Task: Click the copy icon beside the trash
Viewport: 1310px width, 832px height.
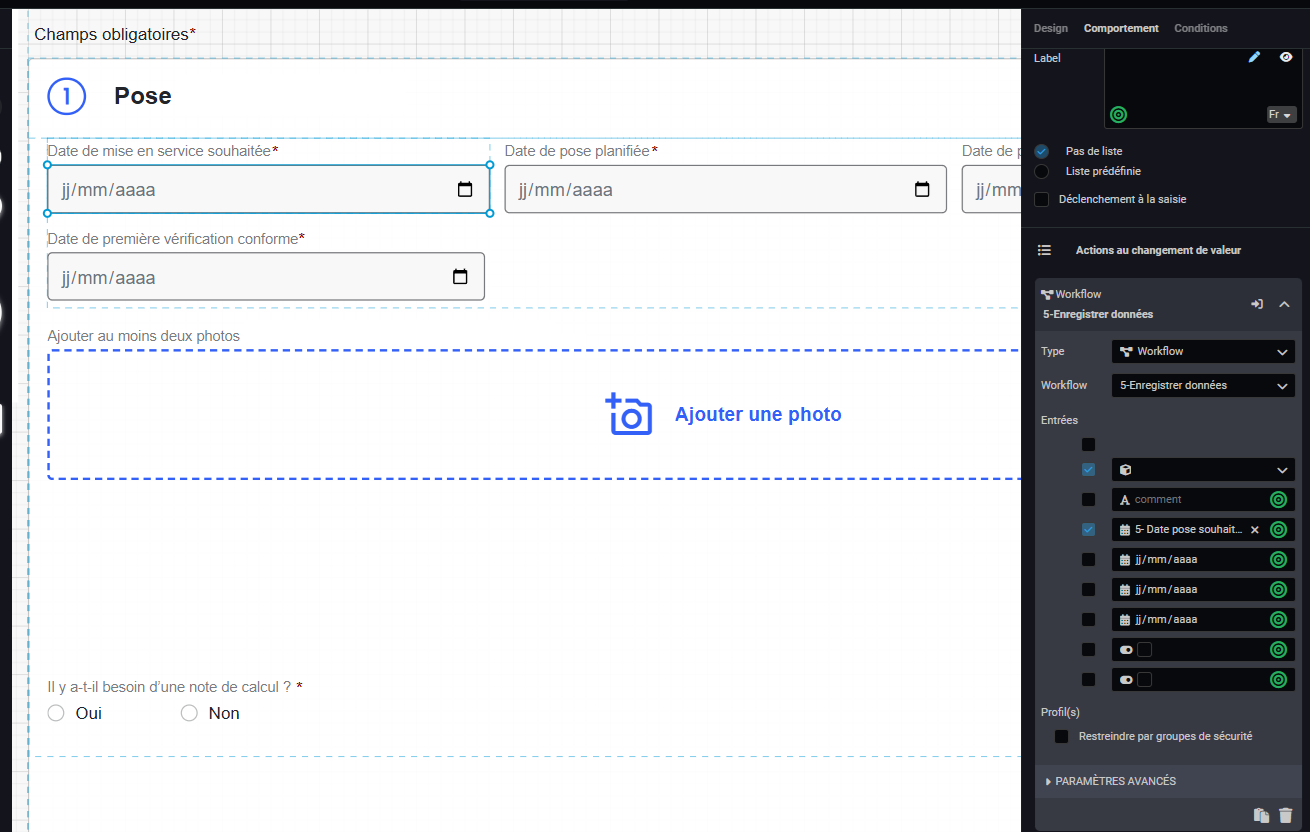Action: click(1261, 815)
